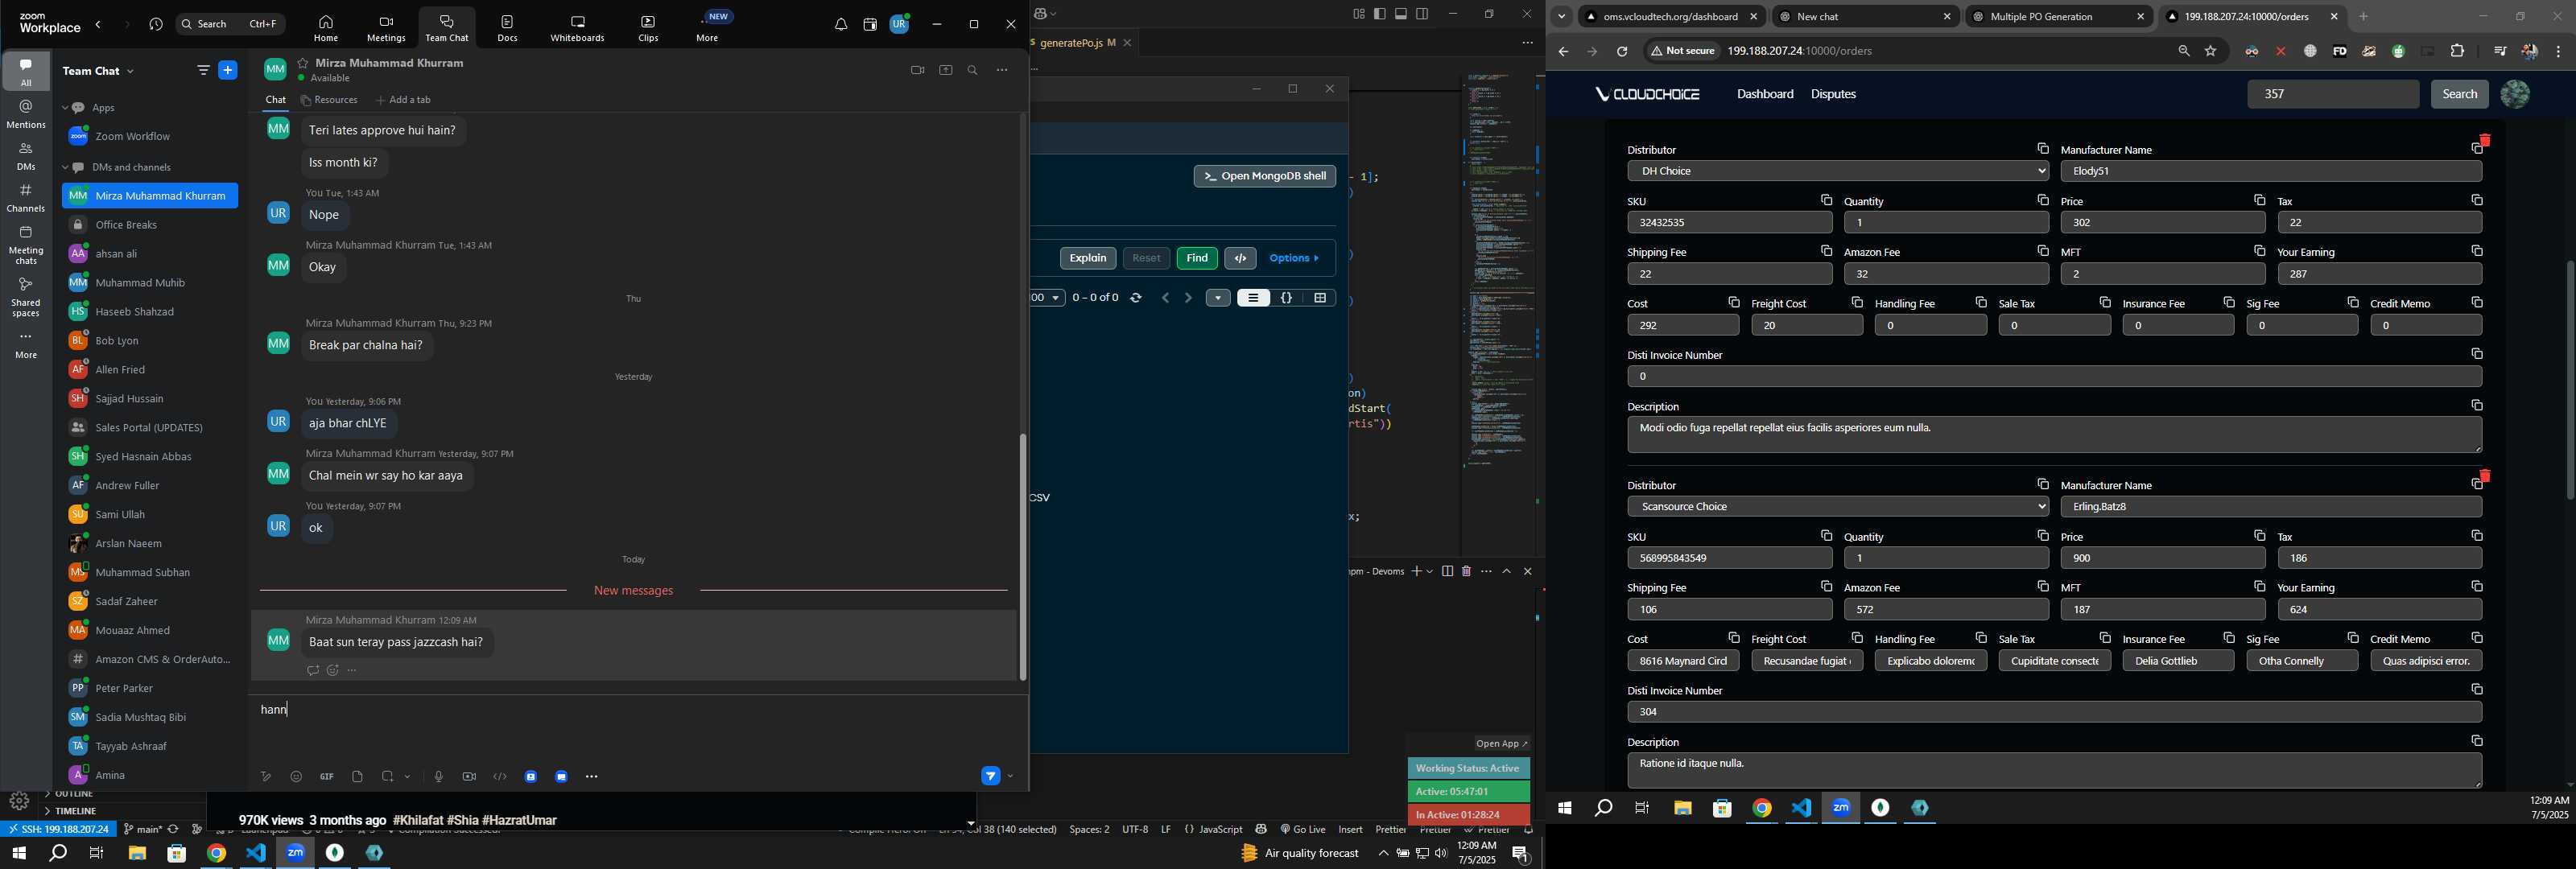The width and height of the screenshot is (2576, 869).
Task: Click the Price field with value 302
Action: coord(2163,223)
